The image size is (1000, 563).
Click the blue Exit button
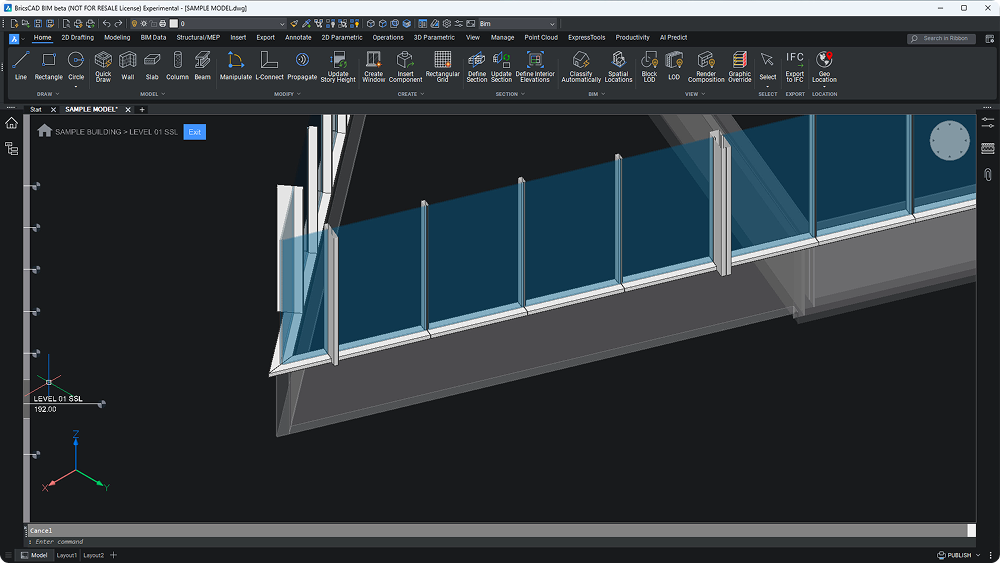click(x=194, y=132)
